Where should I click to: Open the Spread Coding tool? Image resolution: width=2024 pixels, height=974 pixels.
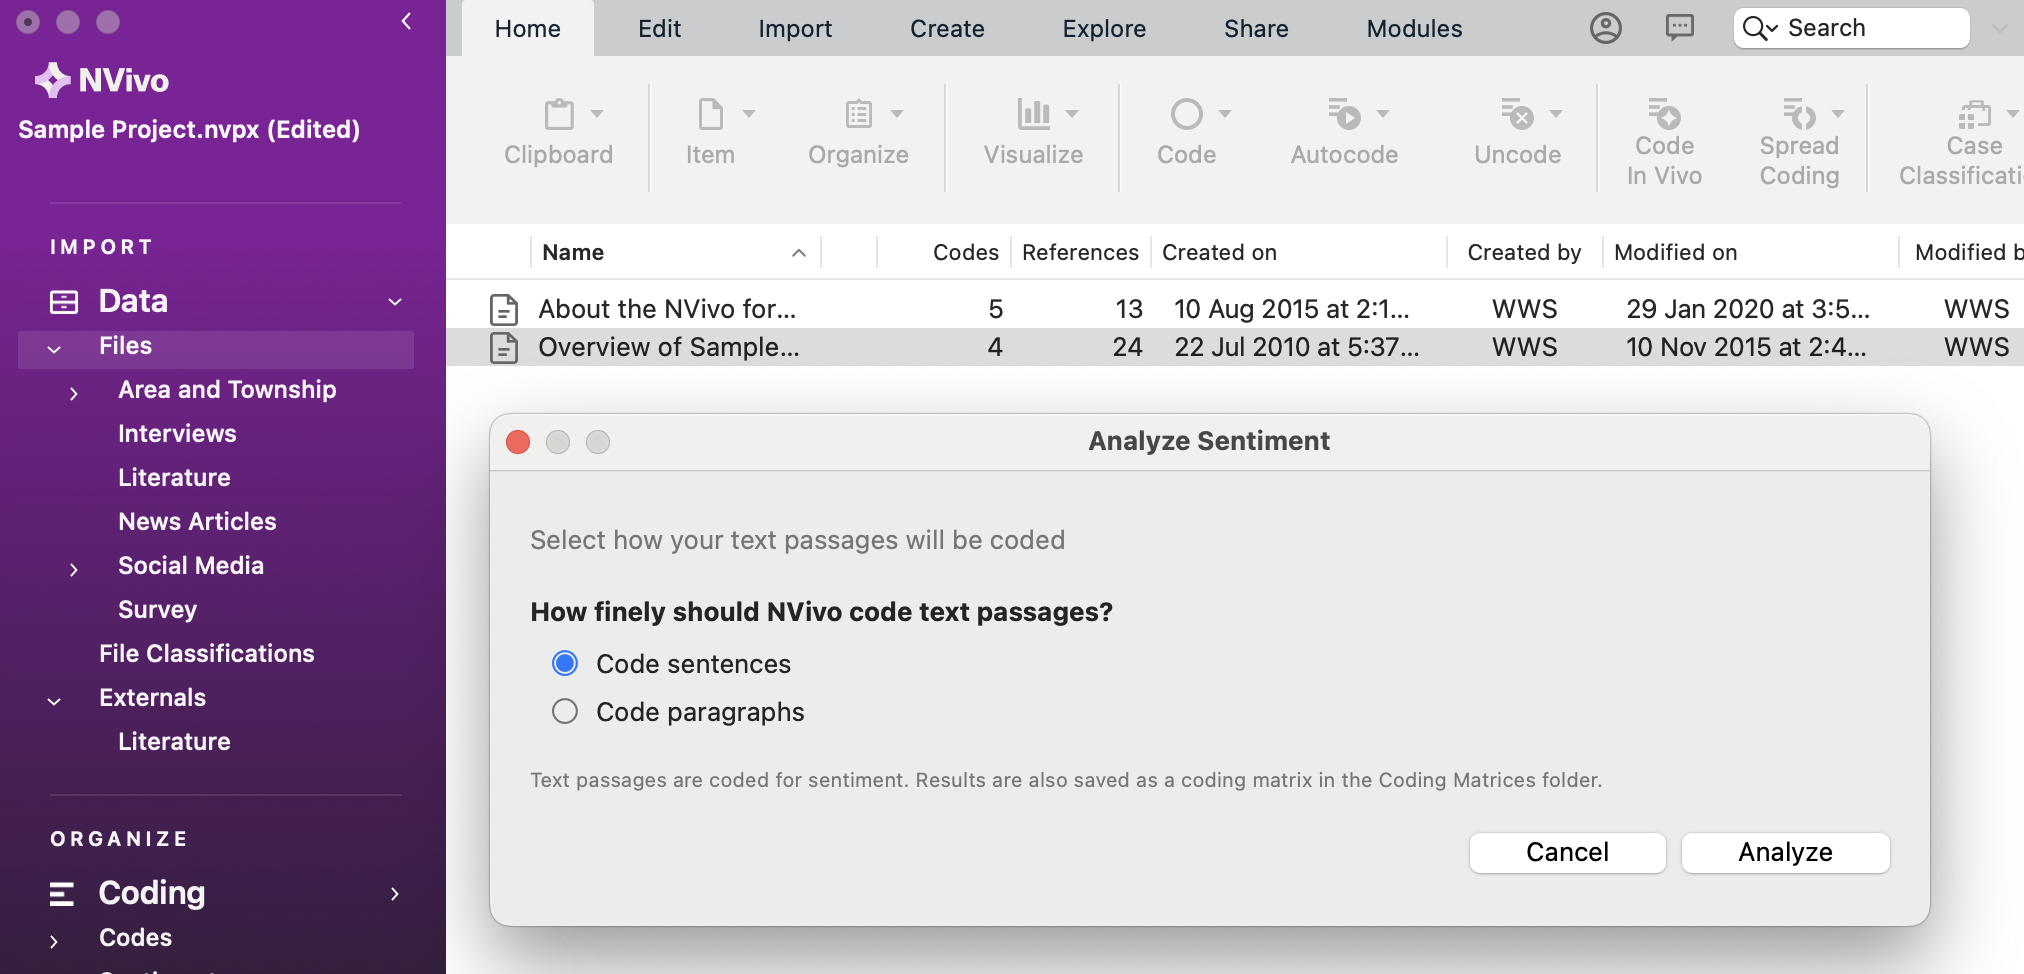click(1799, 115)
